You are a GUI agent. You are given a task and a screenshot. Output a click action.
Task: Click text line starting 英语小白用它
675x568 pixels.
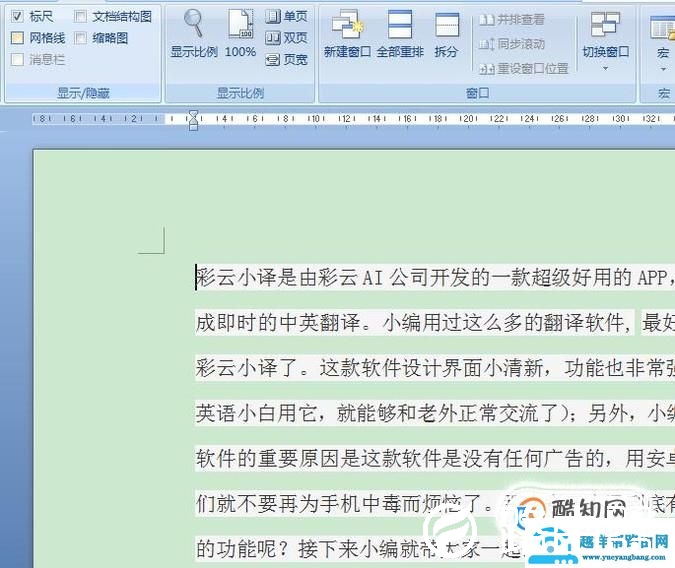[x=435, y=413]
